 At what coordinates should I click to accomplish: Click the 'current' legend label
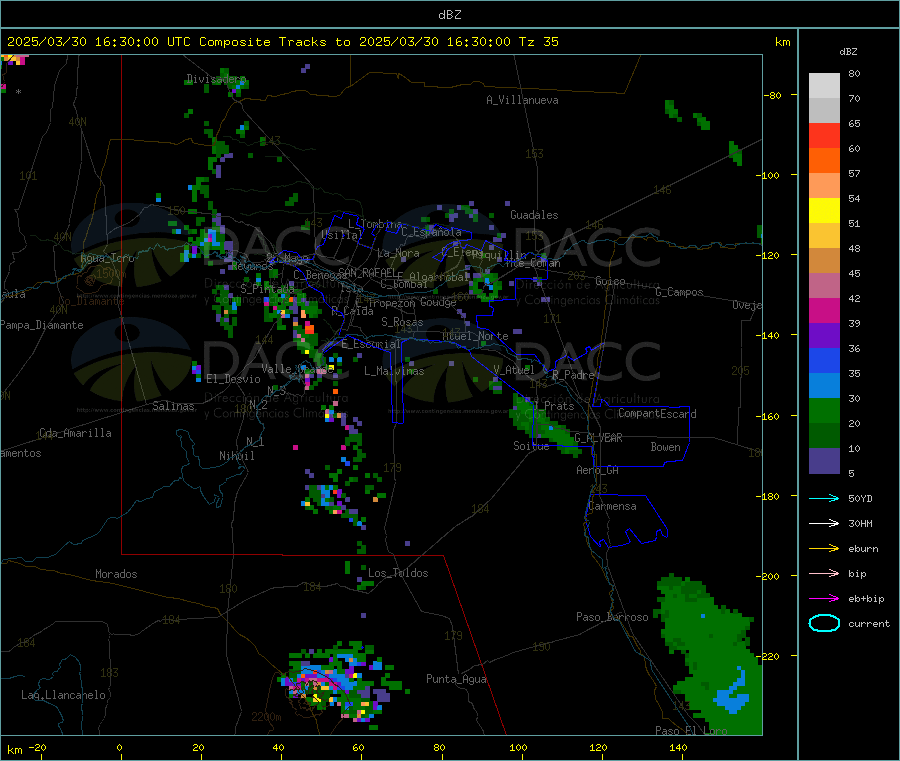click(869, 623)
